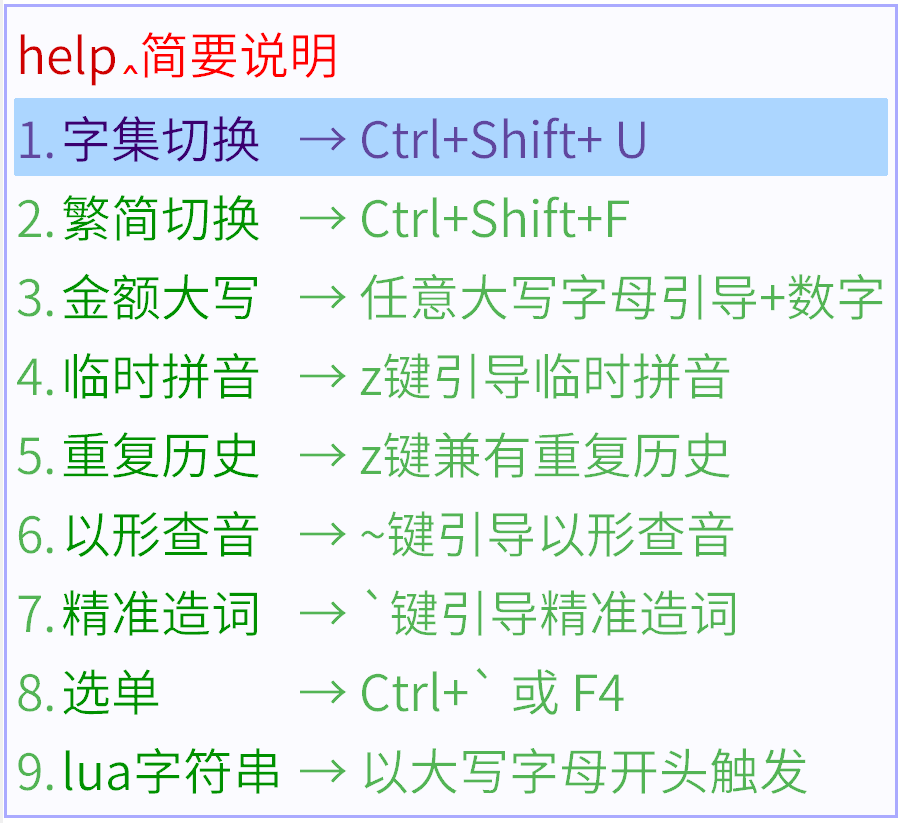The height and width of the screenshot is (823, 902).
Task: Pick candidate 3 金额大写
Action: pyautogui.click(x=160, y=298)
